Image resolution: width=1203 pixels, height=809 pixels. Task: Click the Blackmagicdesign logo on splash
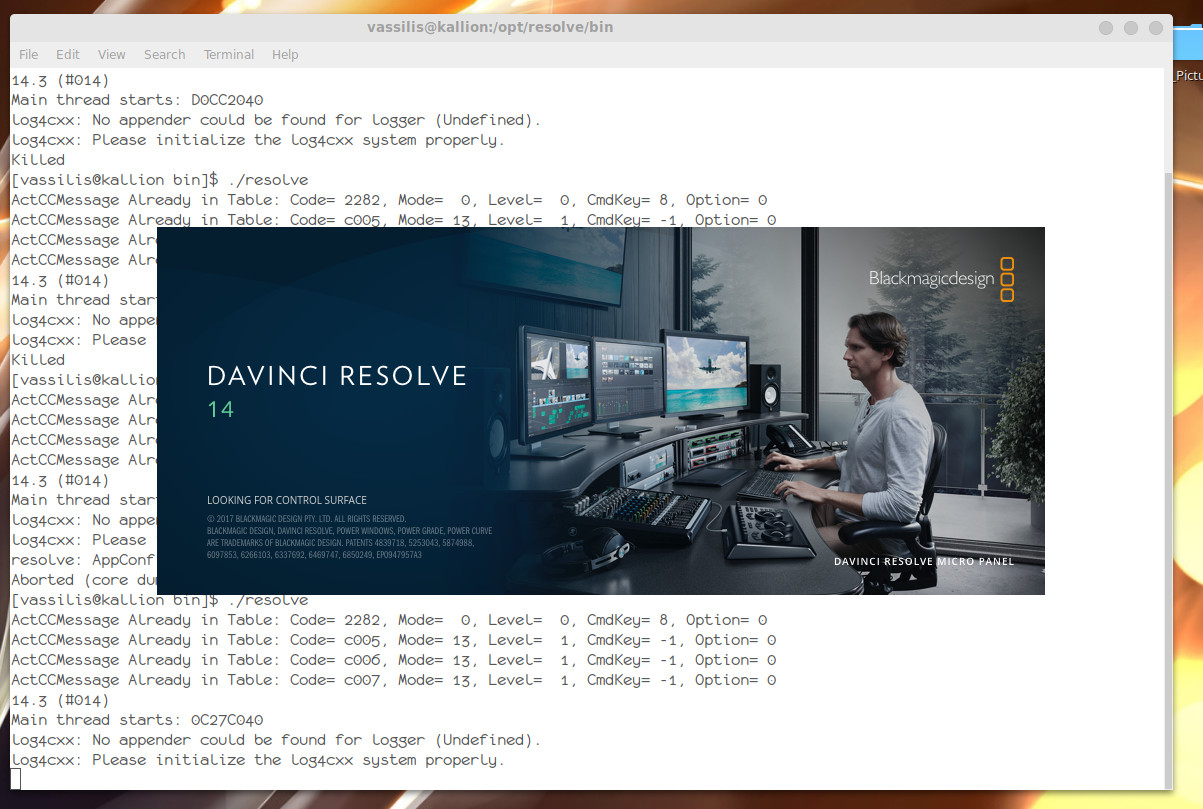[942, 279]
